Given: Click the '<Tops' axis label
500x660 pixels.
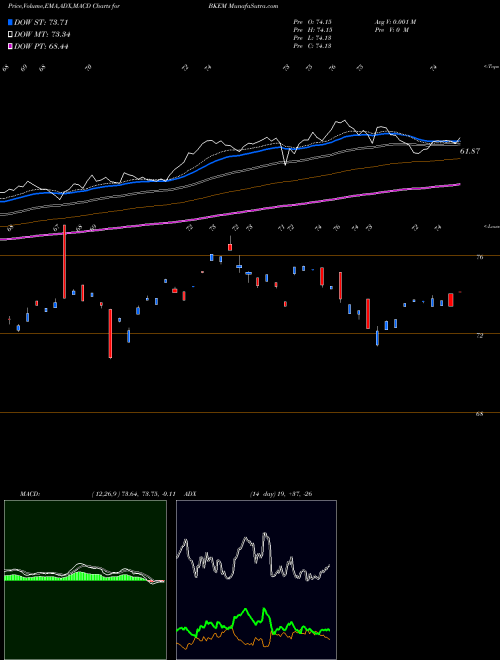Looking at the screenshot, I should [491, 66].
